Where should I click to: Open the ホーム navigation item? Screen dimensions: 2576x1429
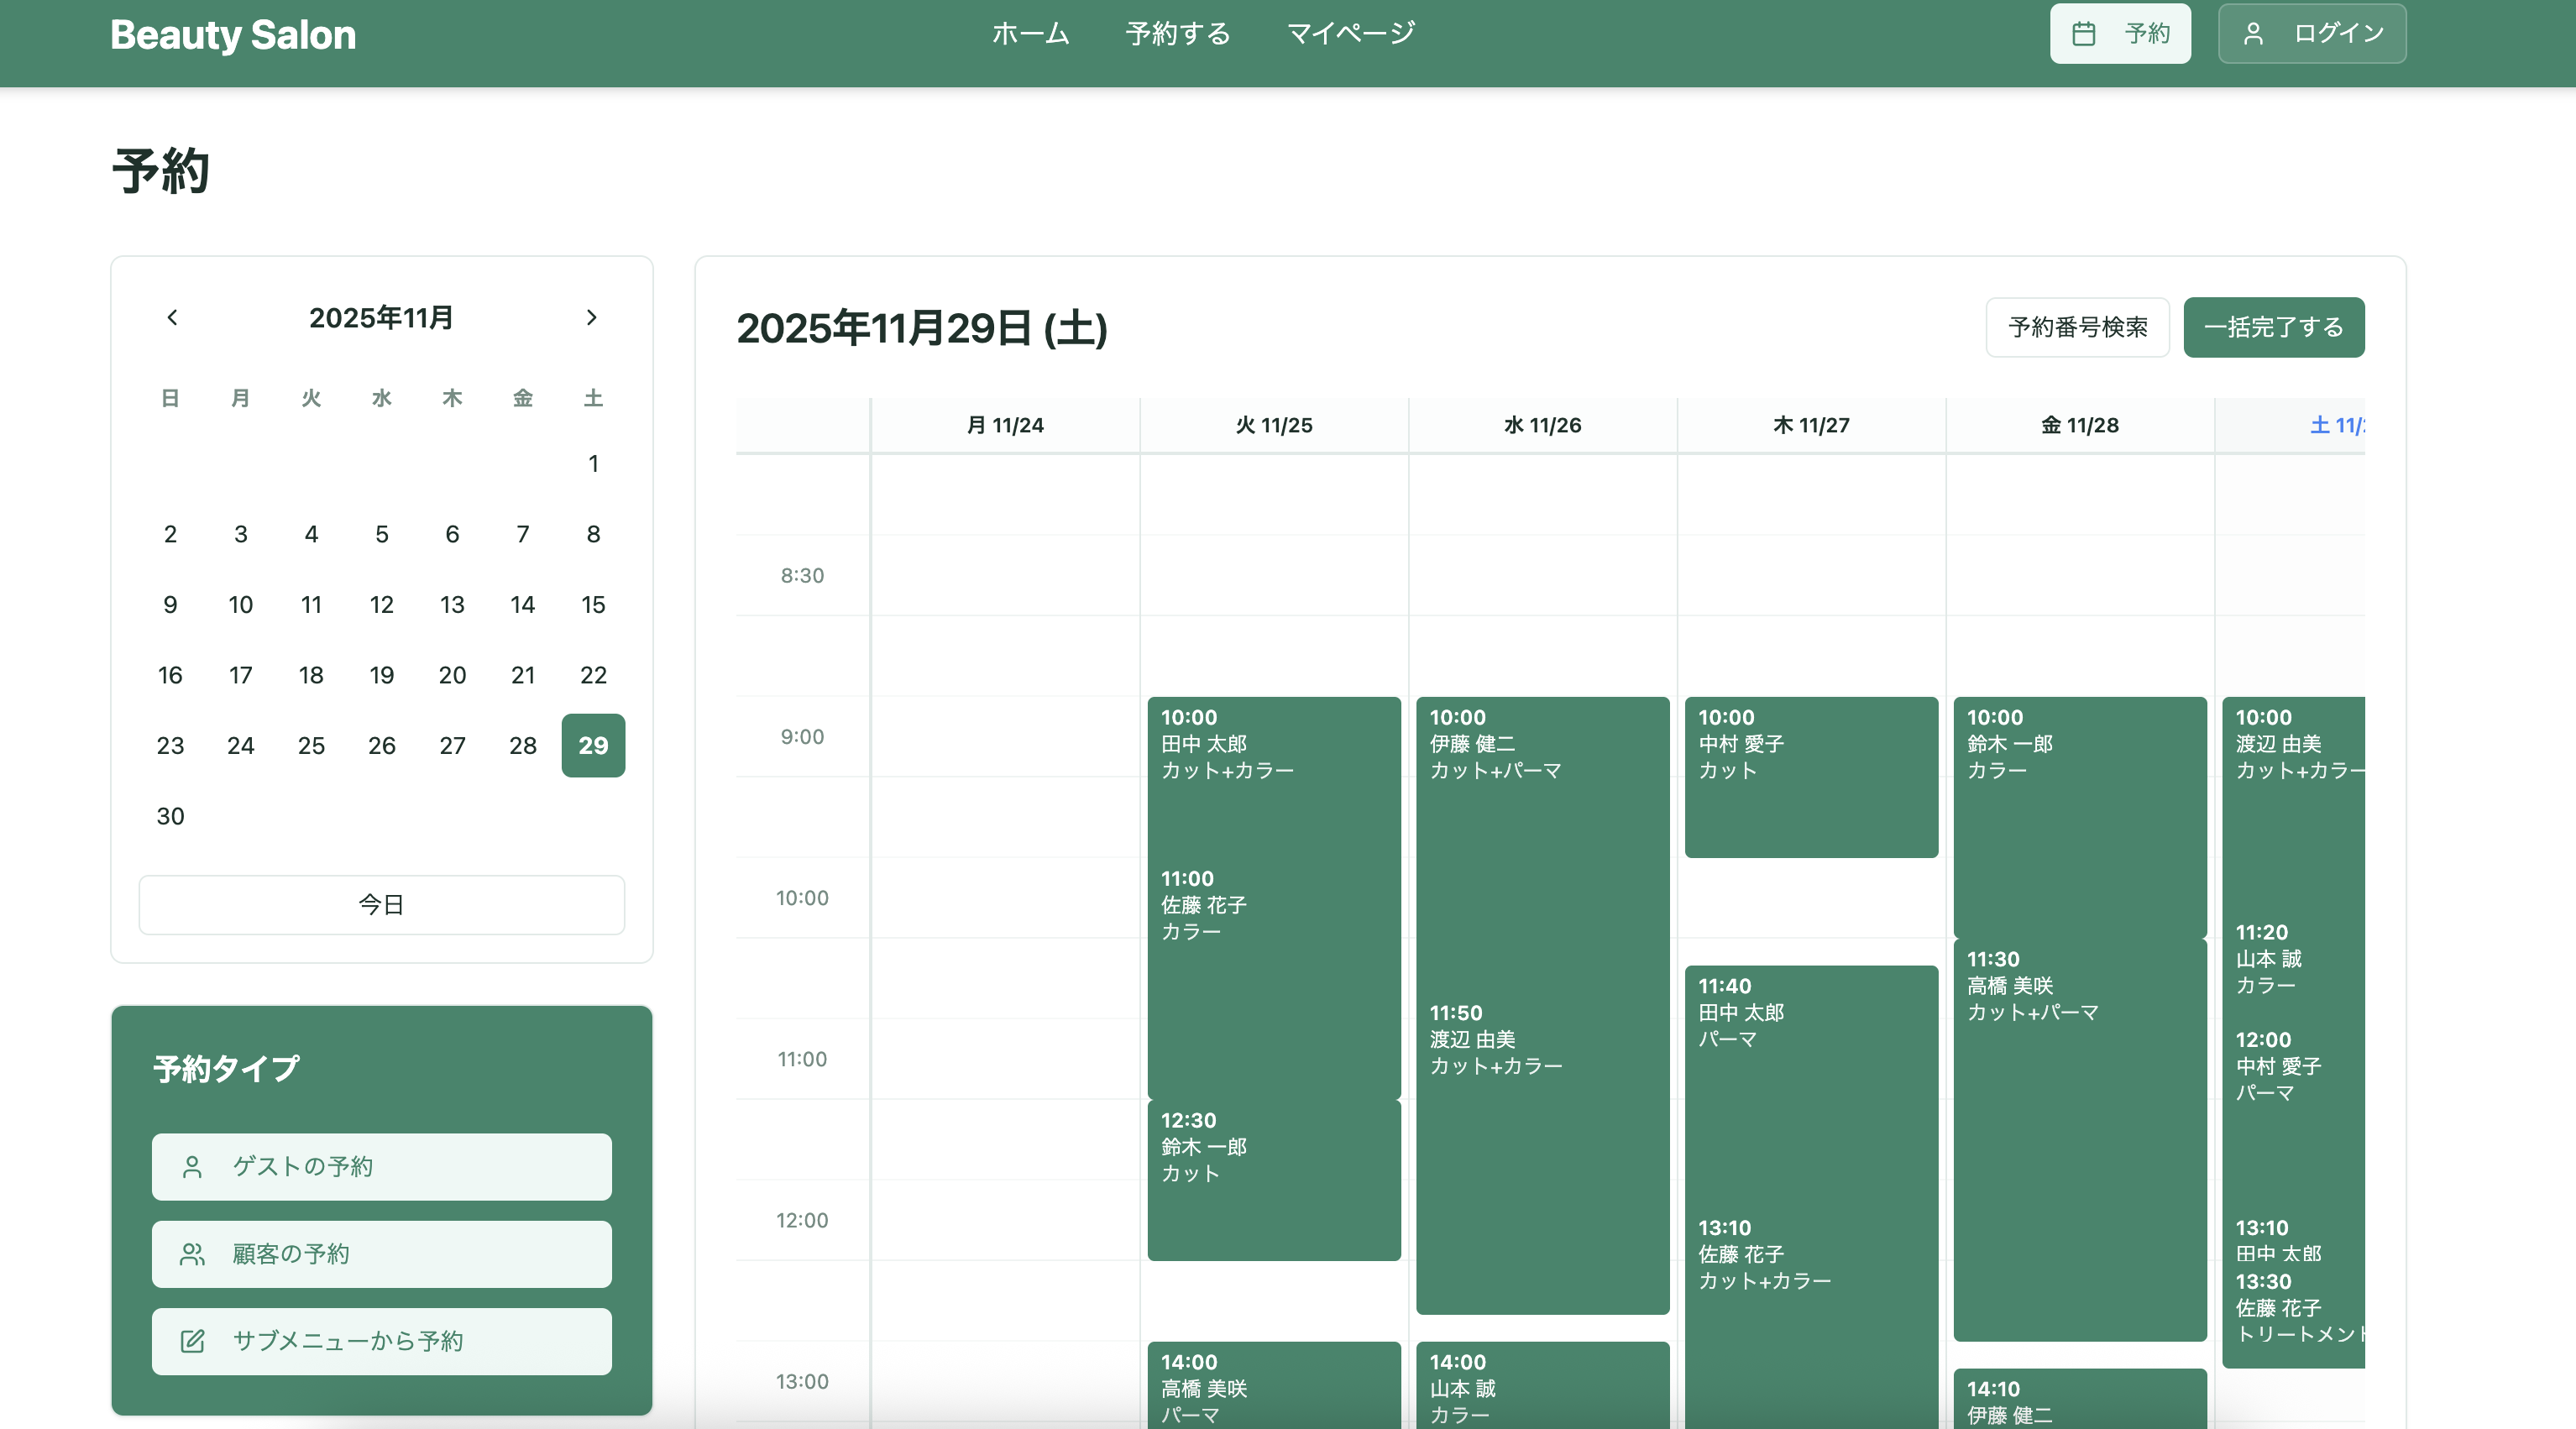1030,34
